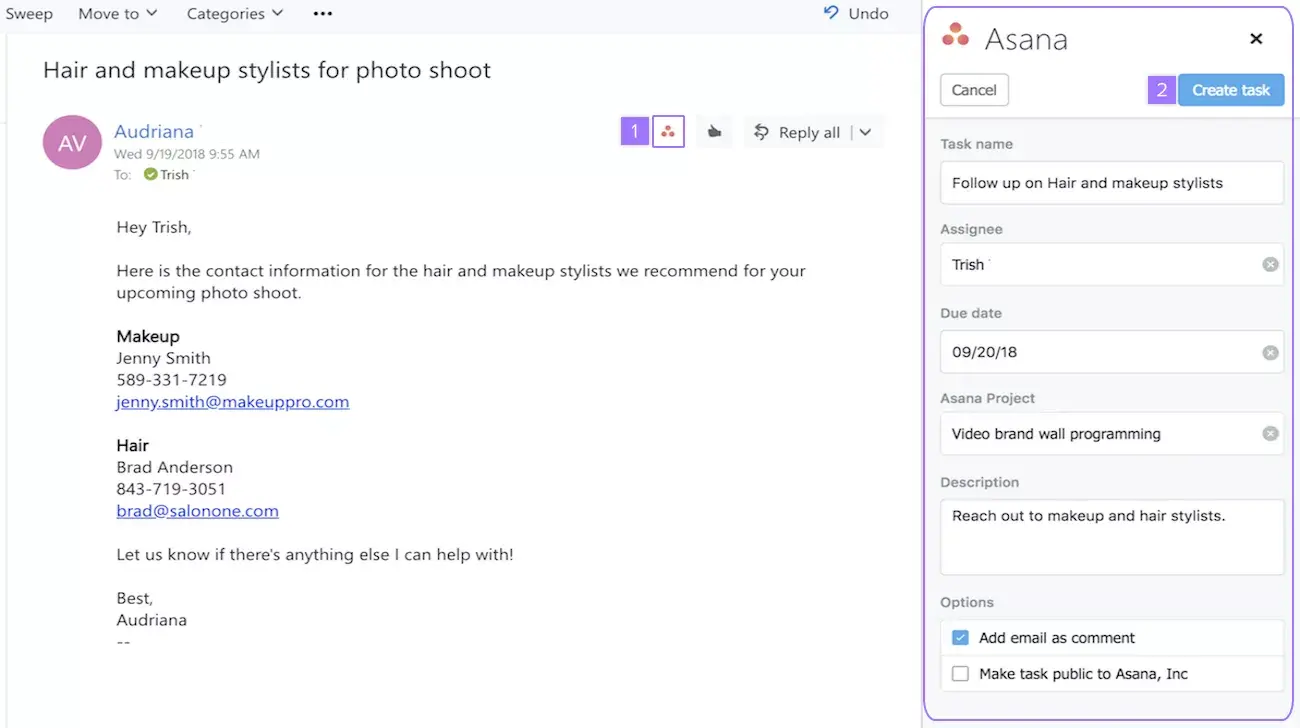Click the Undo icon in the top bar

[x=829, y=13]
